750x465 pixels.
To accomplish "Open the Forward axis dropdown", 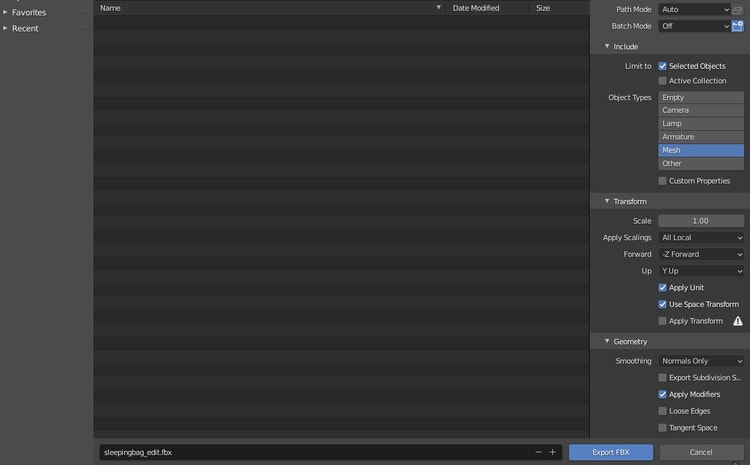I will [x=701, y=255].
